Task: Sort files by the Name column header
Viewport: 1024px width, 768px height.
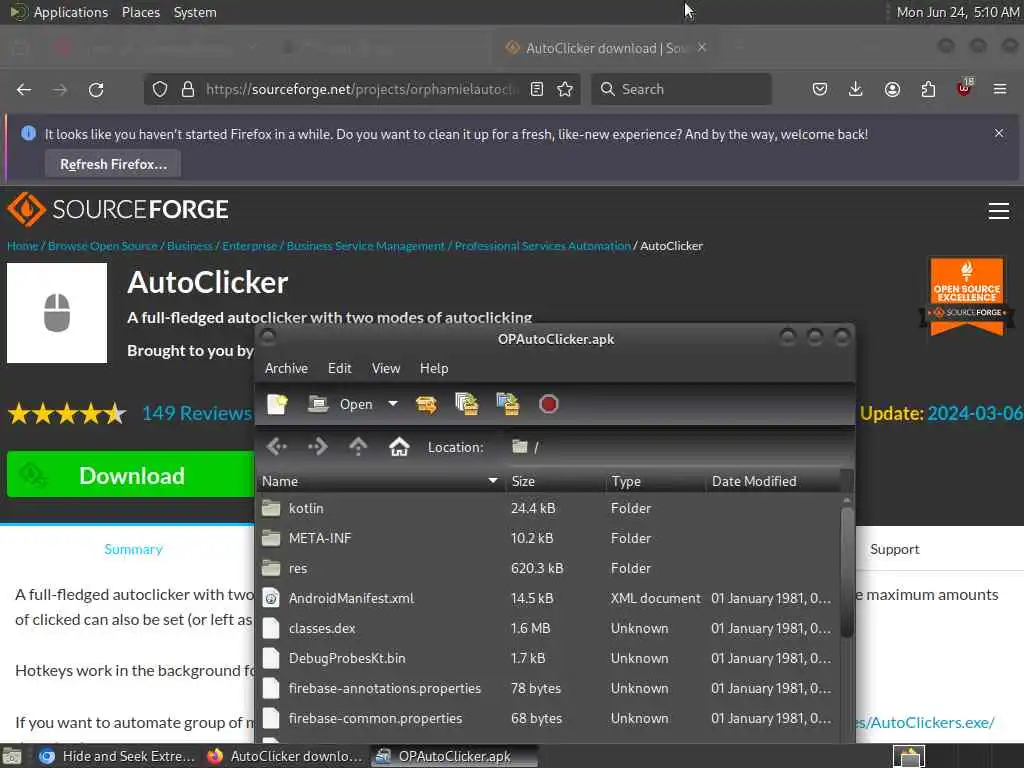Action: point(380,481)
